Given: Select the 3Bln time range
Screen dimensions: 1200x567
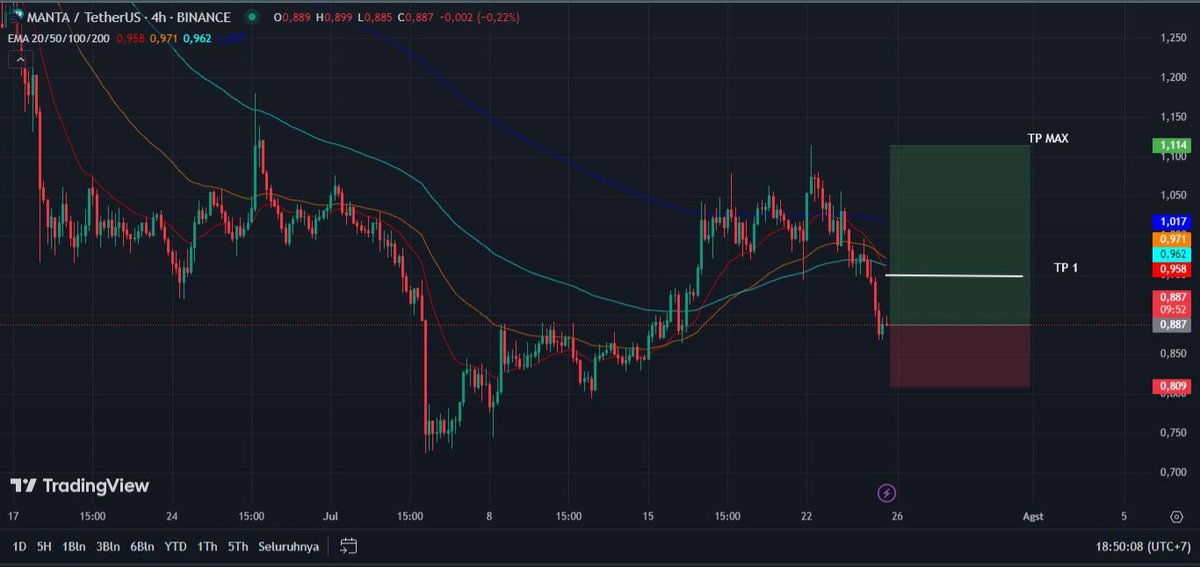Looking at the screenshot, I should tap(106, 547).
